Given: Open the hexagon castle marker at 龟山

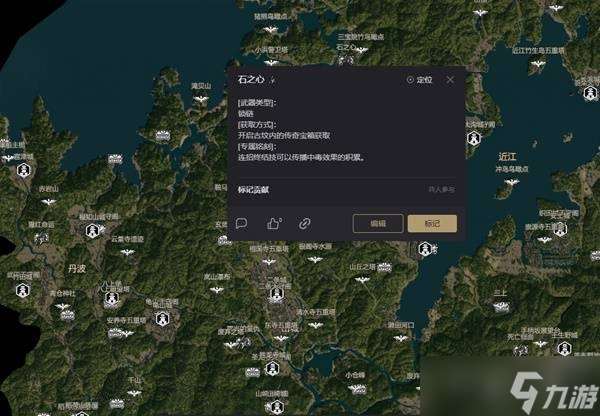Looking at the screenshot, I should 162,318.
